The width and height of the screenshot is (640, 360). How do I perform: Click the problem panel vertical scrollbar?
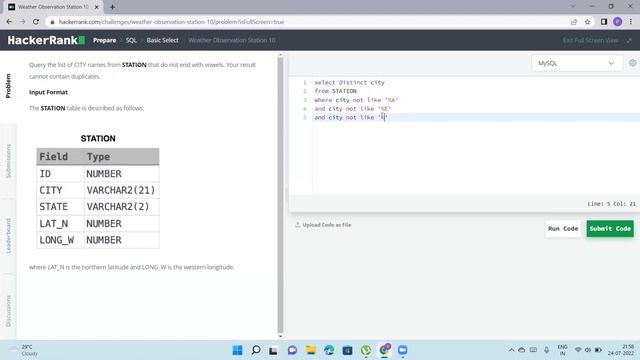tap(280, 195)
